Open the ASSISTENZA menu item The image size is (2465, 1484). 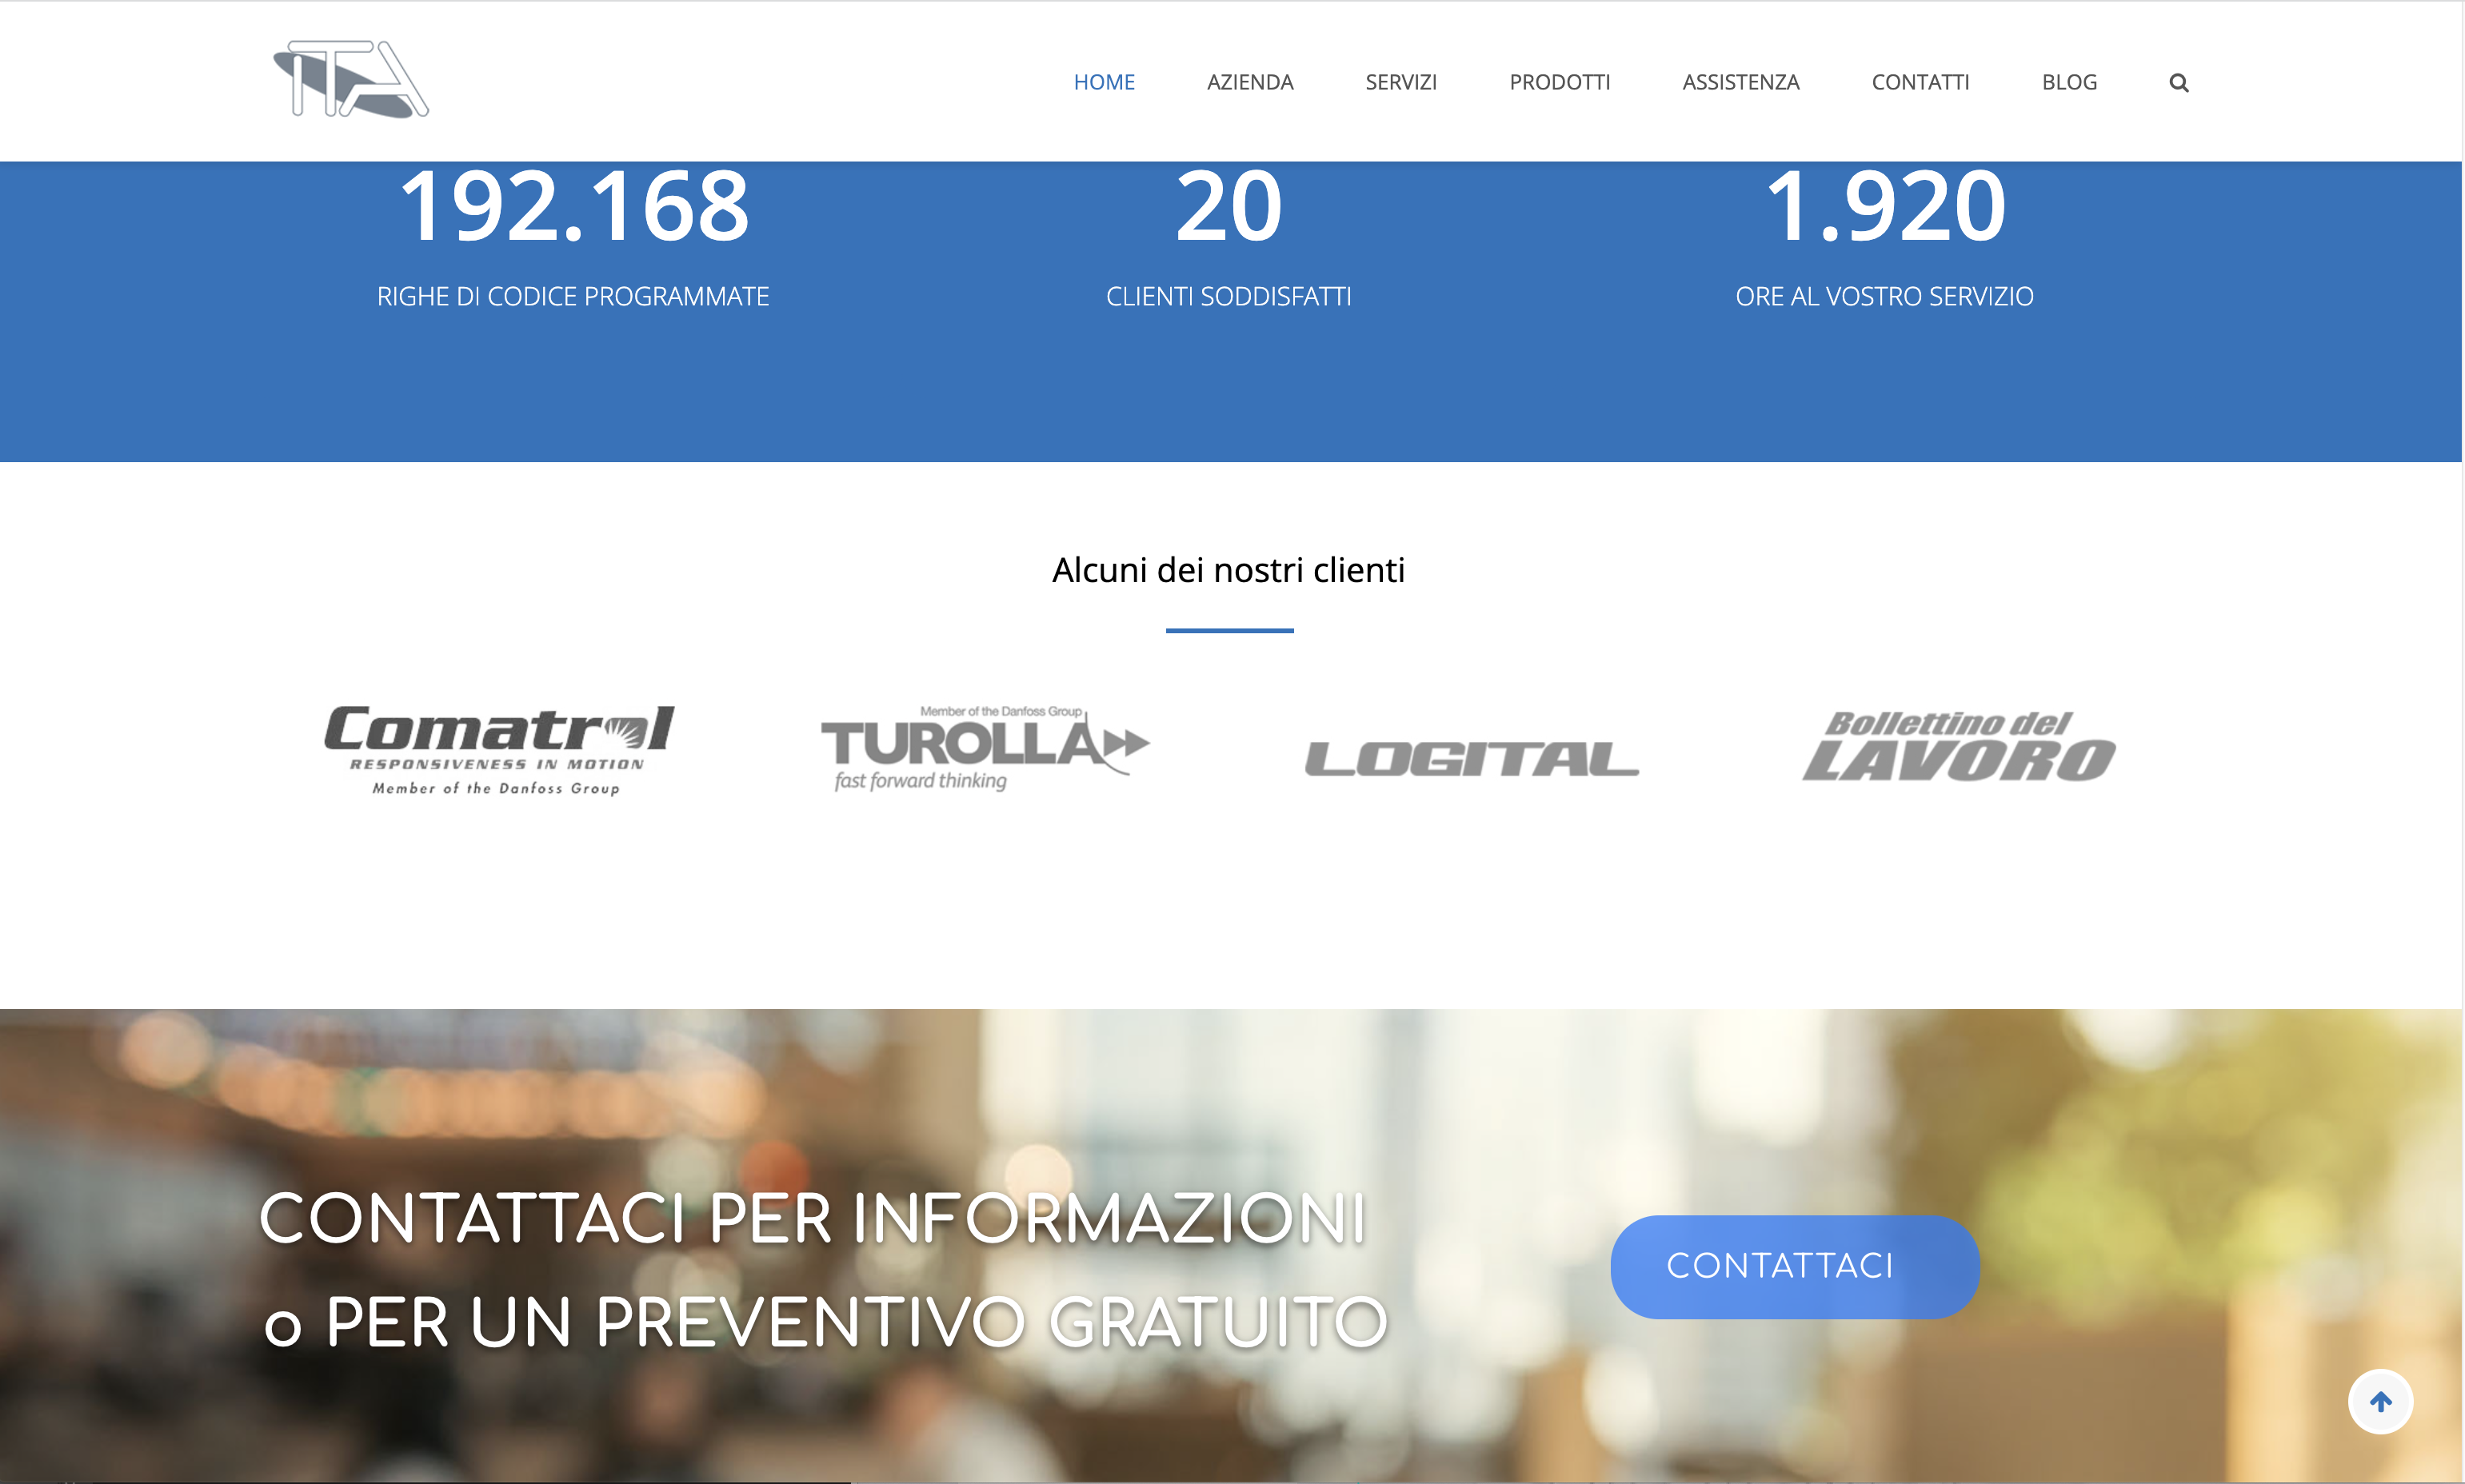point(1740,82)
